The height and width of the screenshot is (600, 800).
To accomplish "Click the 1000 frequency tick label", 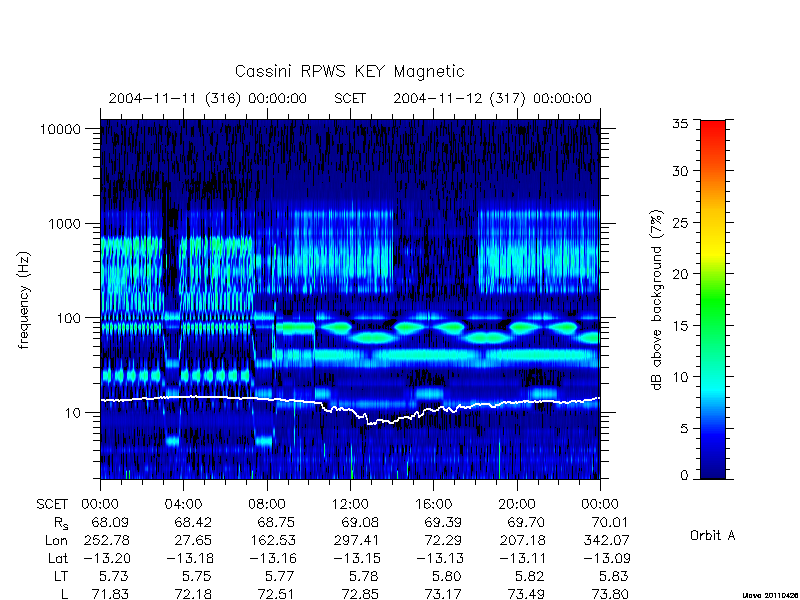I will pyautogui.click(x=65, y=223).
